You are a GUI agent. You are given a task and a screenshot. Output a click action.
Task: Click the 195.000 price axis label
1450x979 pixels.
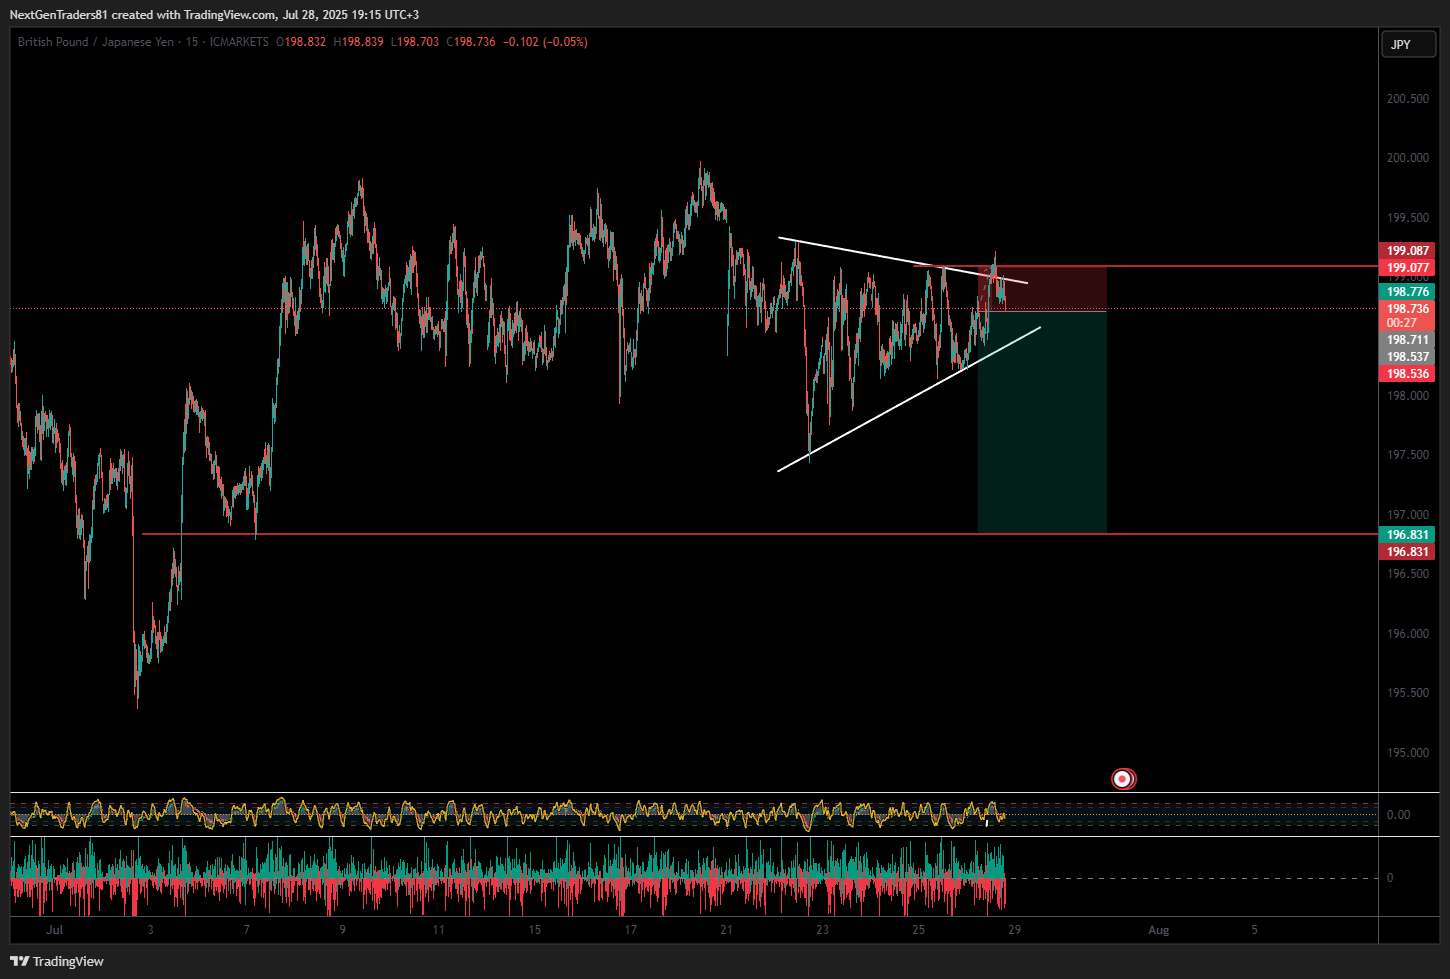(x=1407, y=753)
